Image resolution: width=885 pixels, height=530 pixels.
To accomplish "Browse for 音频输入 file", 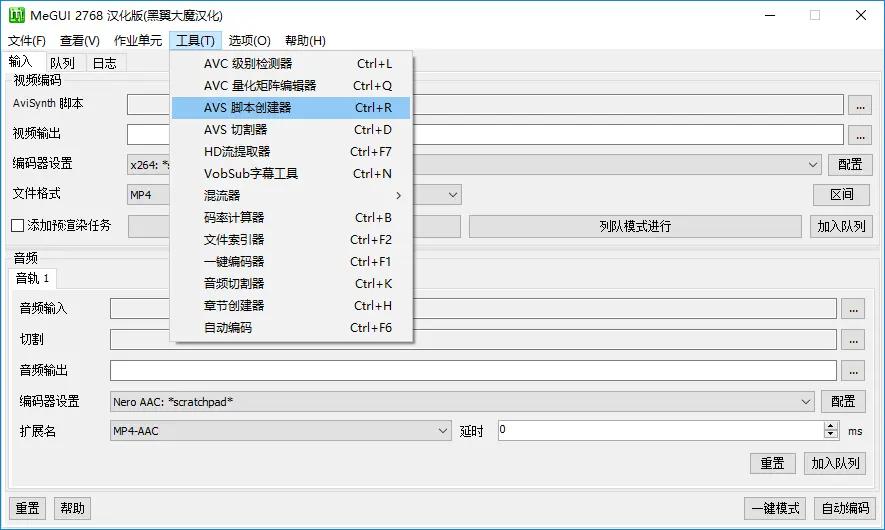I will 853,309.
